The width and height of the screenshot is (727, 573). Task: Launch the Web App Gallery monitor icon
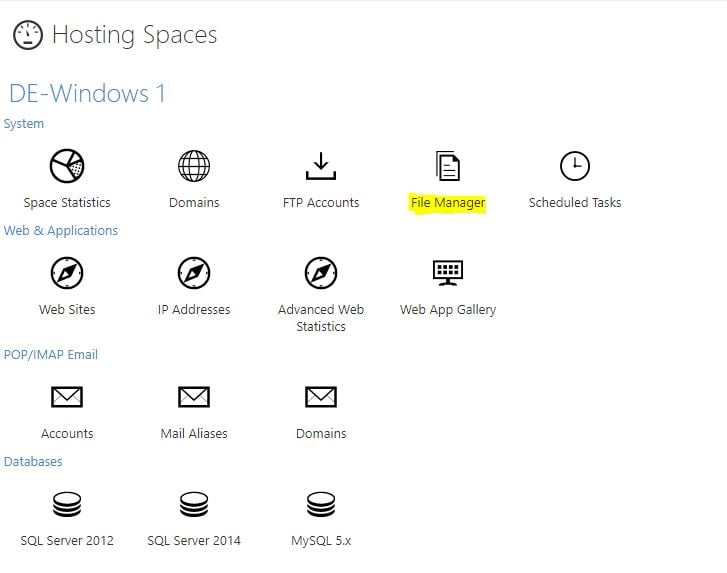[x=448, y=273]
